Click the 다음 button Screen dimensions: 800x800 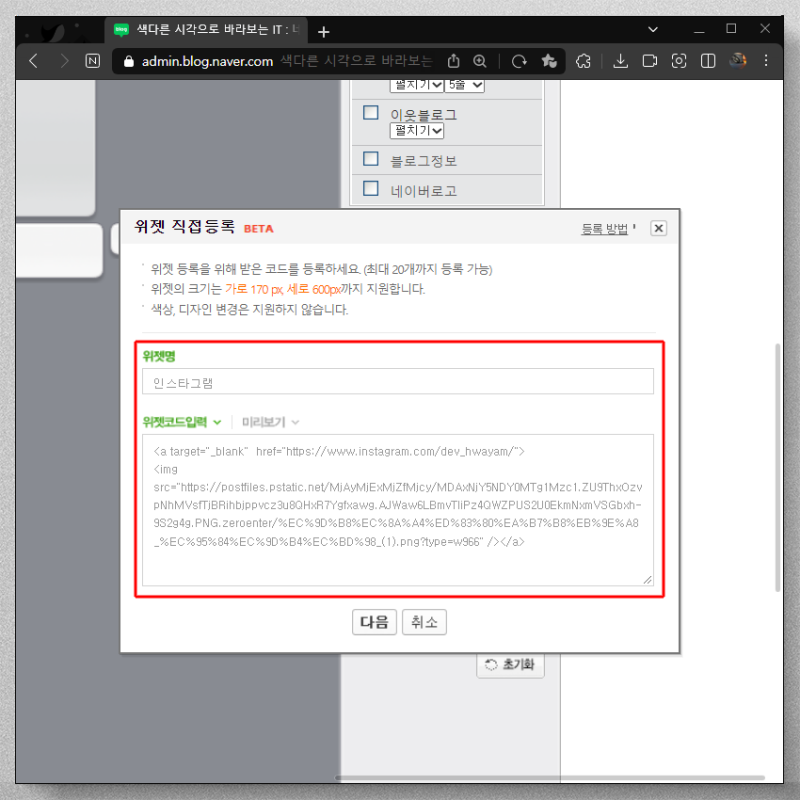click(374, 622)
